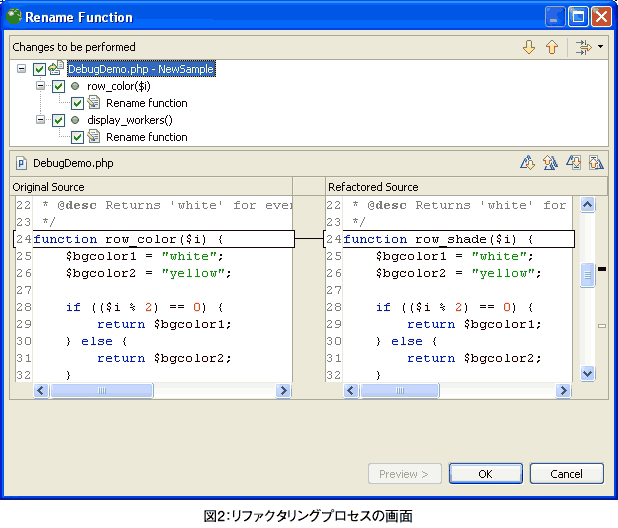Click the disabled Preview > button
Image resolution: width=618 pixels, height=528 pixels.
[404, 474]
